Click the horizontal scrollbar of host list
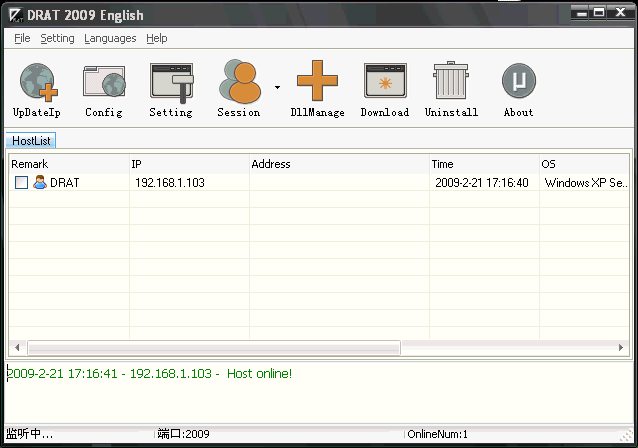 coord(213,348)
